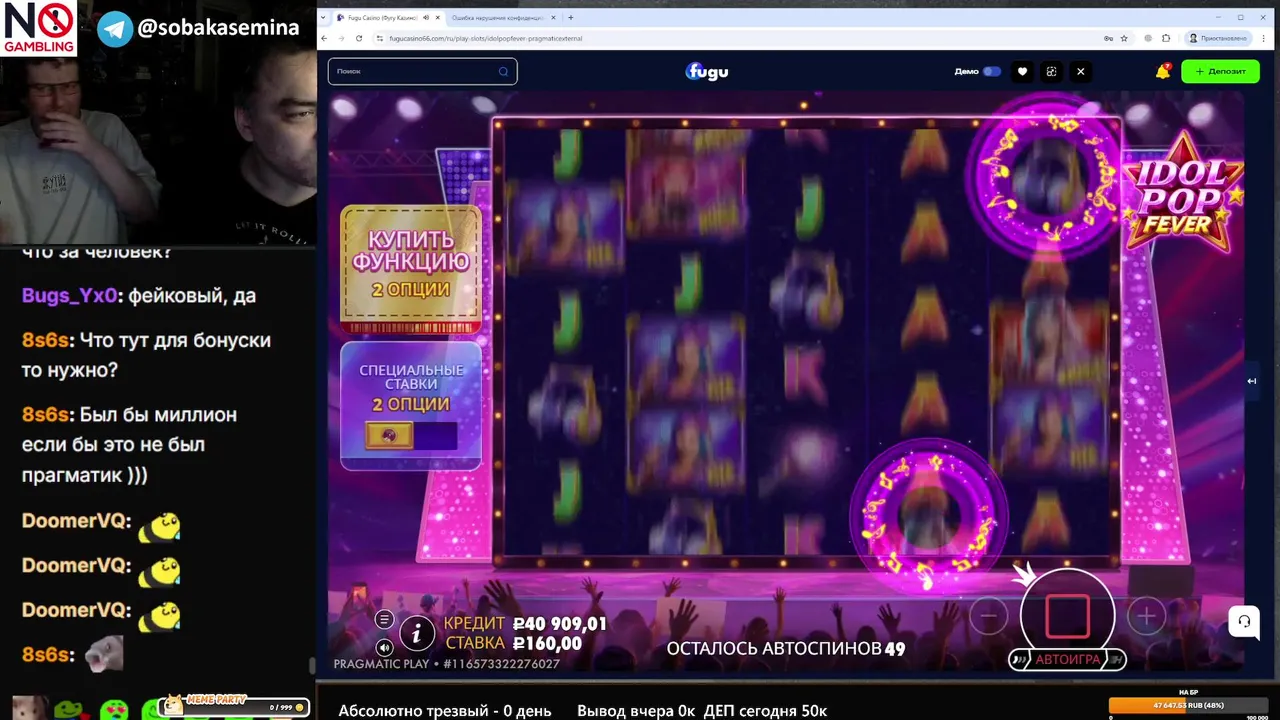
Task: Open the support headset chat icon
Action: 1244,621
